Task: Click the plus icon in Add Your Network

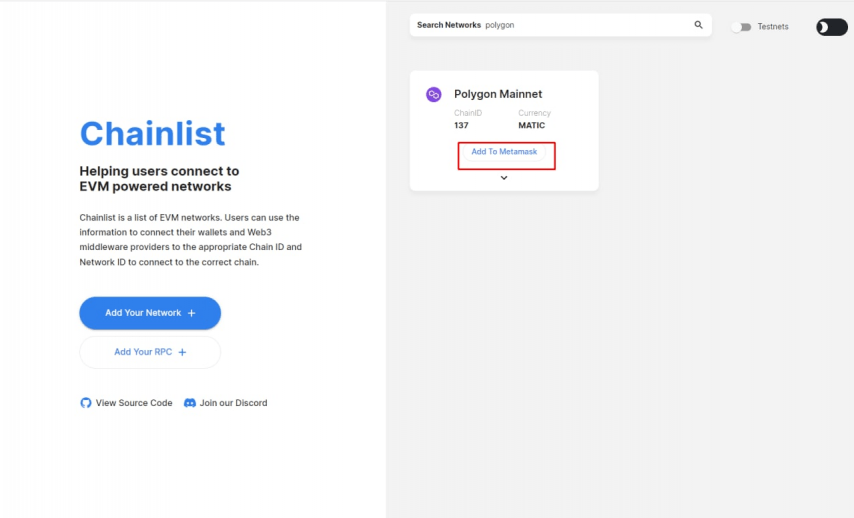Action: tap(192, 313)
